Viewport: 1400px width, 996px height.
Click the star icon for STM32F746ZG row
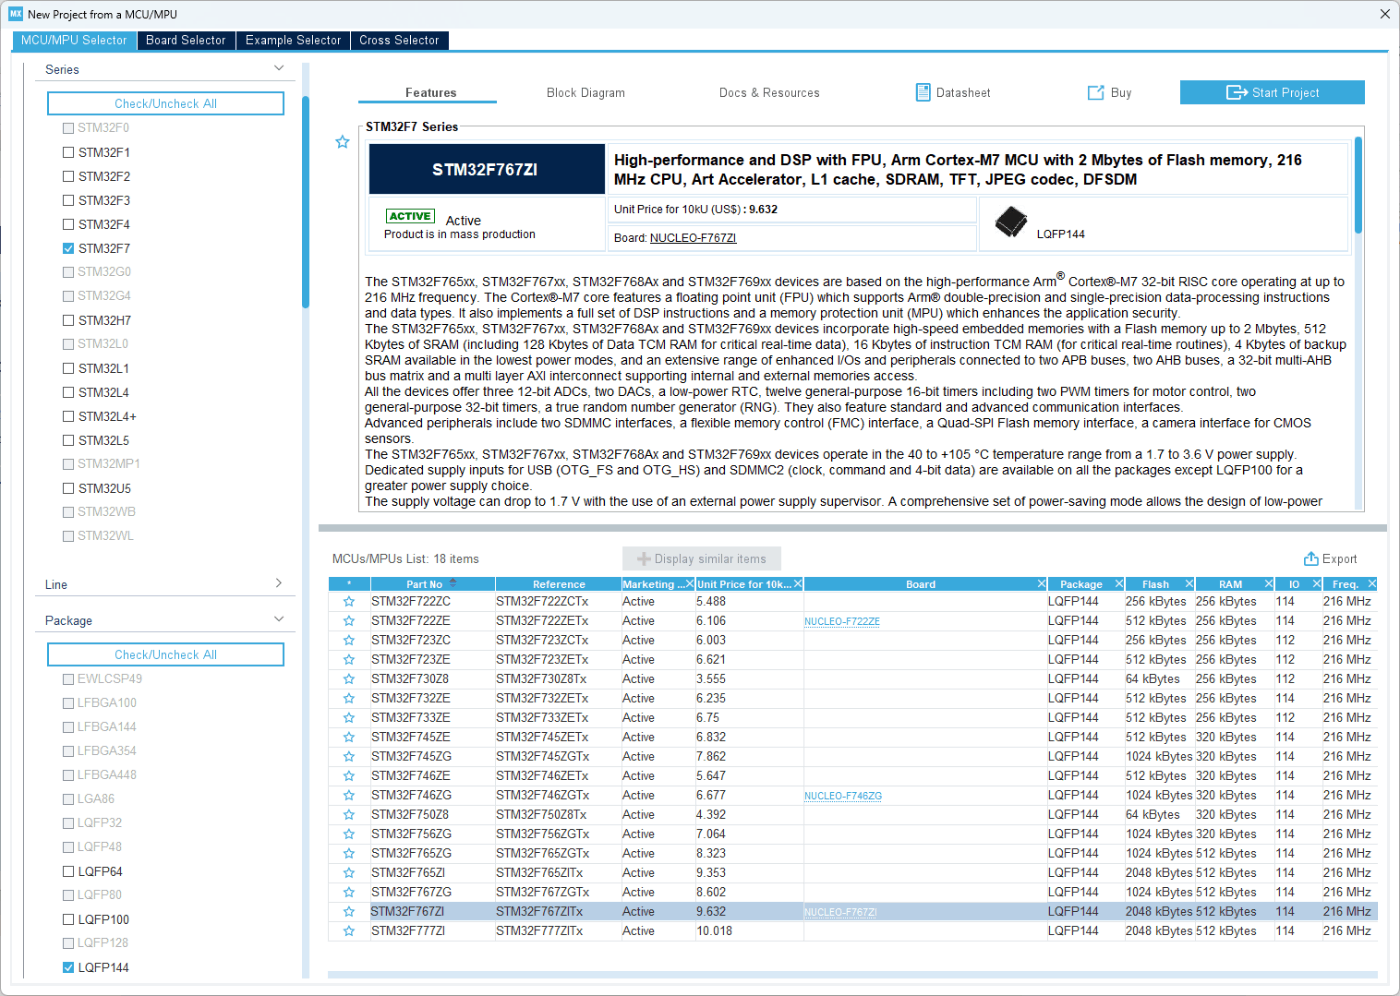[x=349, y=796]
